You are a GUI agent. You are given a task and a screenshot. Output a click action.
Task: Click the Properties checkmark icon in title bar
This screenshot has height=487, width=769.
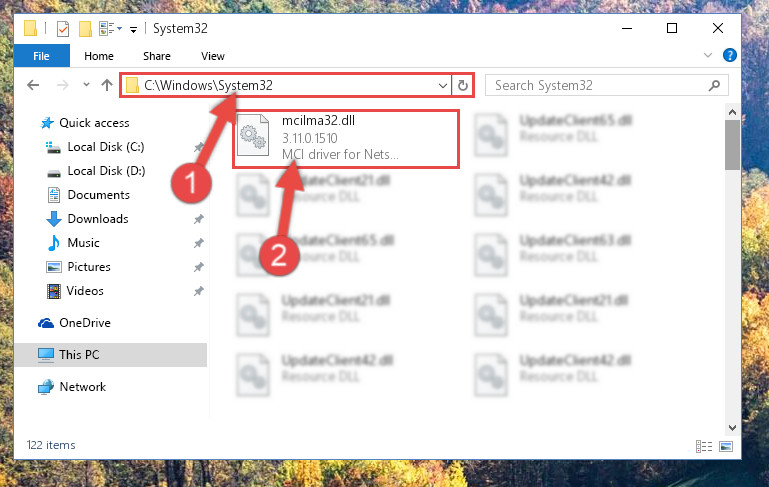(63, 29)
